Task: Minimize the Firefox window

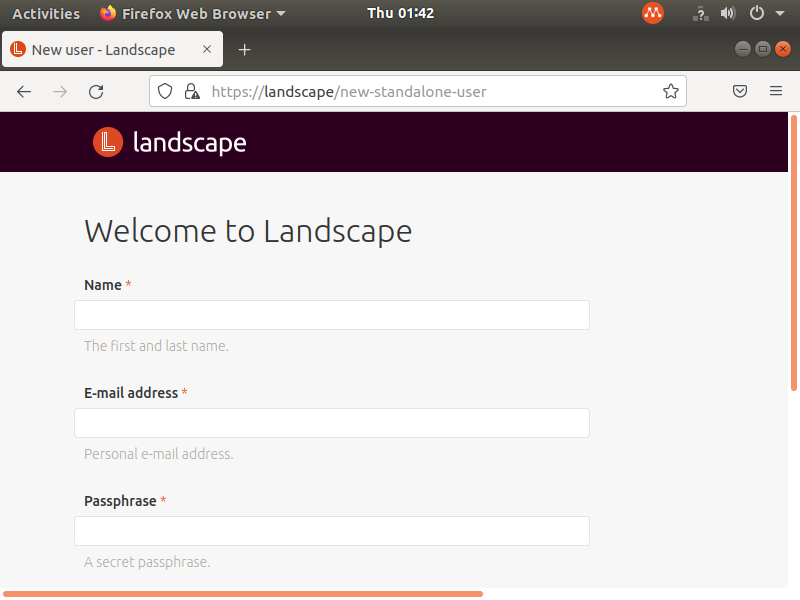Action: [x=742, y=49]
